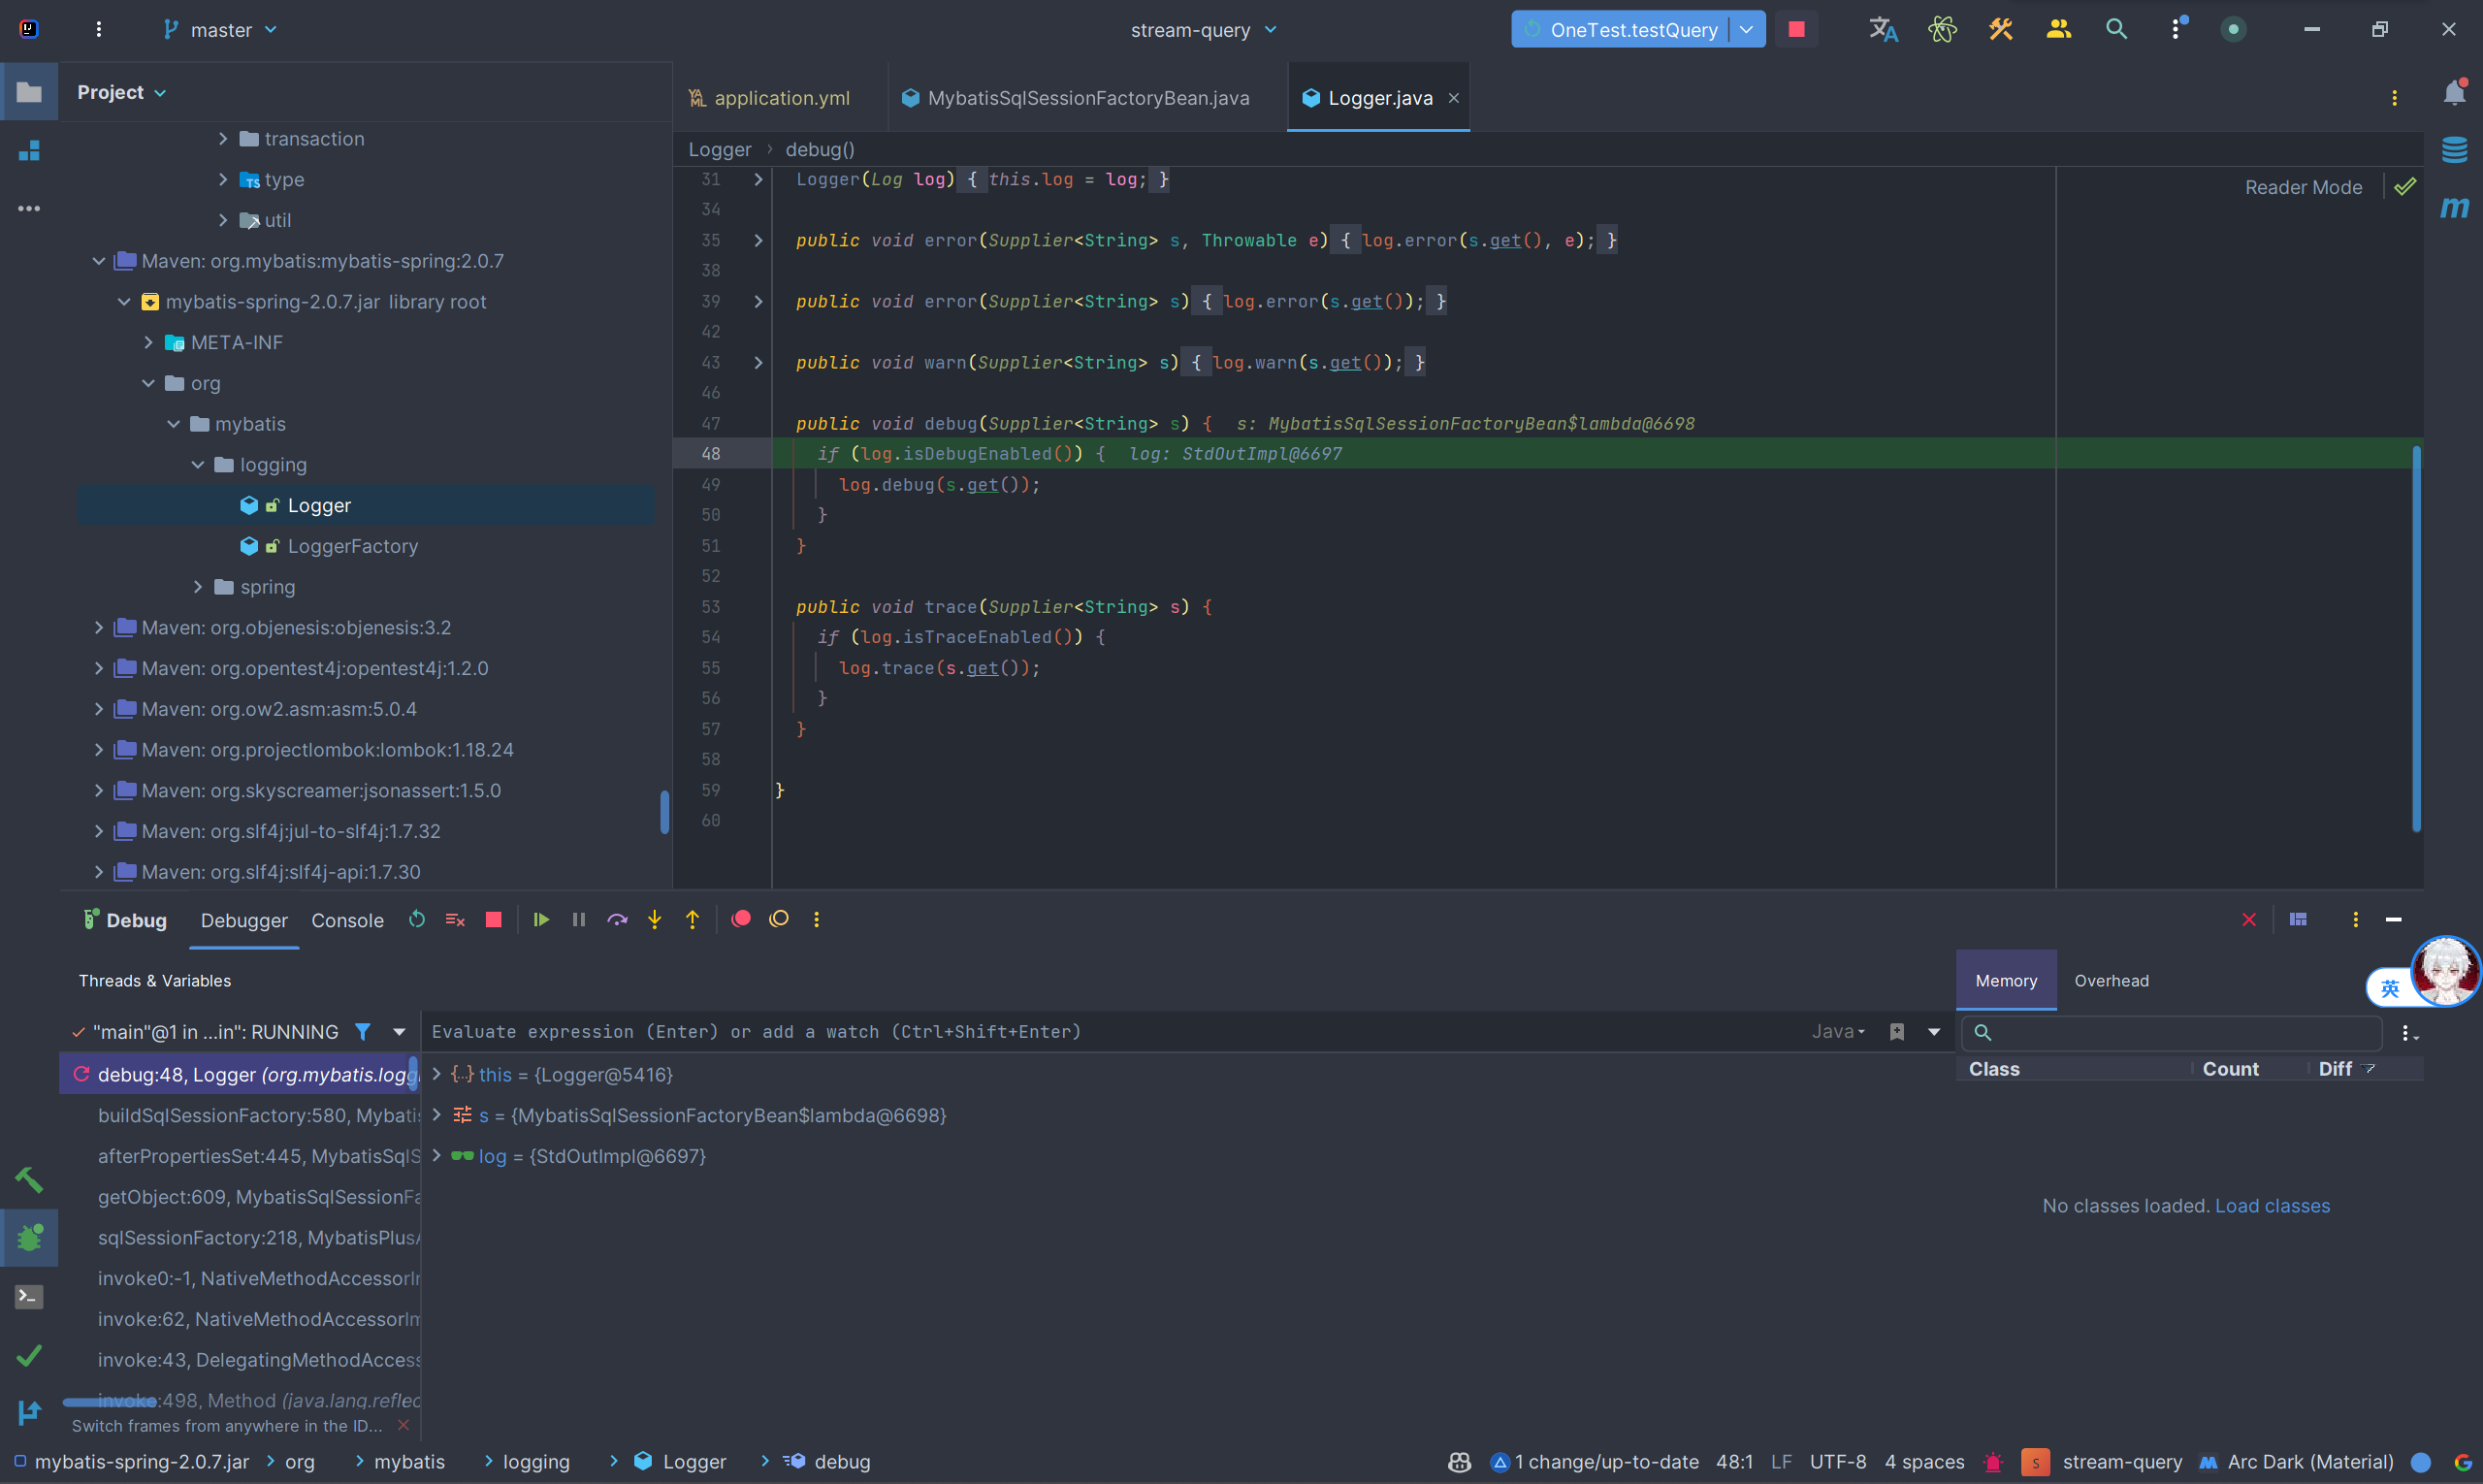Click Step Out icon
Viewport: 2483px width, 1484px height.
pos(692,919)
